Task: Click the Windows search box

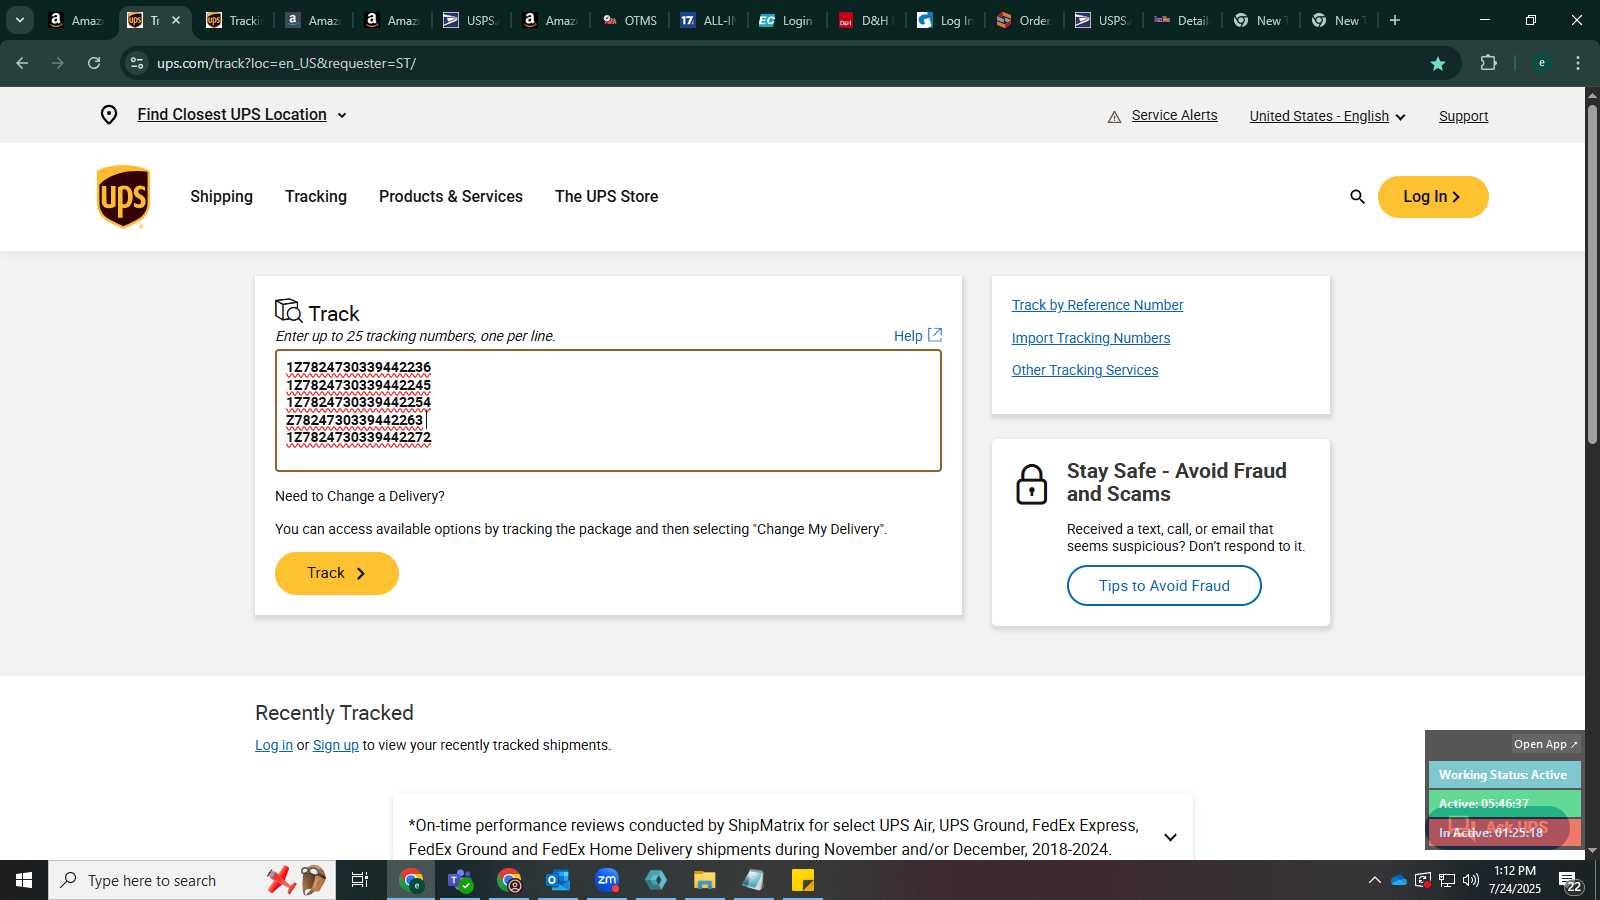Action: [192, 880]
